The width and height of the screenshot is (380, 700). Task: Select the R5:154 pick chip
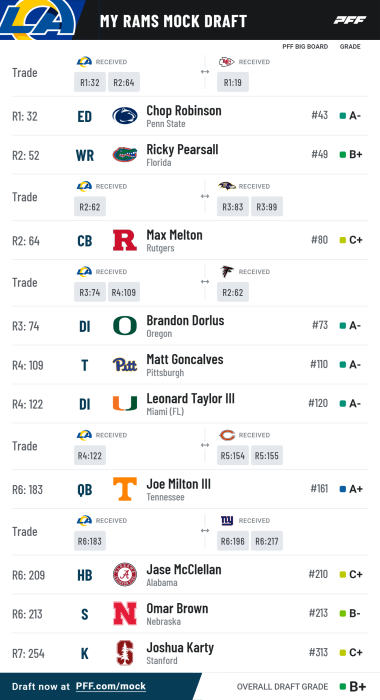point(233,455)
